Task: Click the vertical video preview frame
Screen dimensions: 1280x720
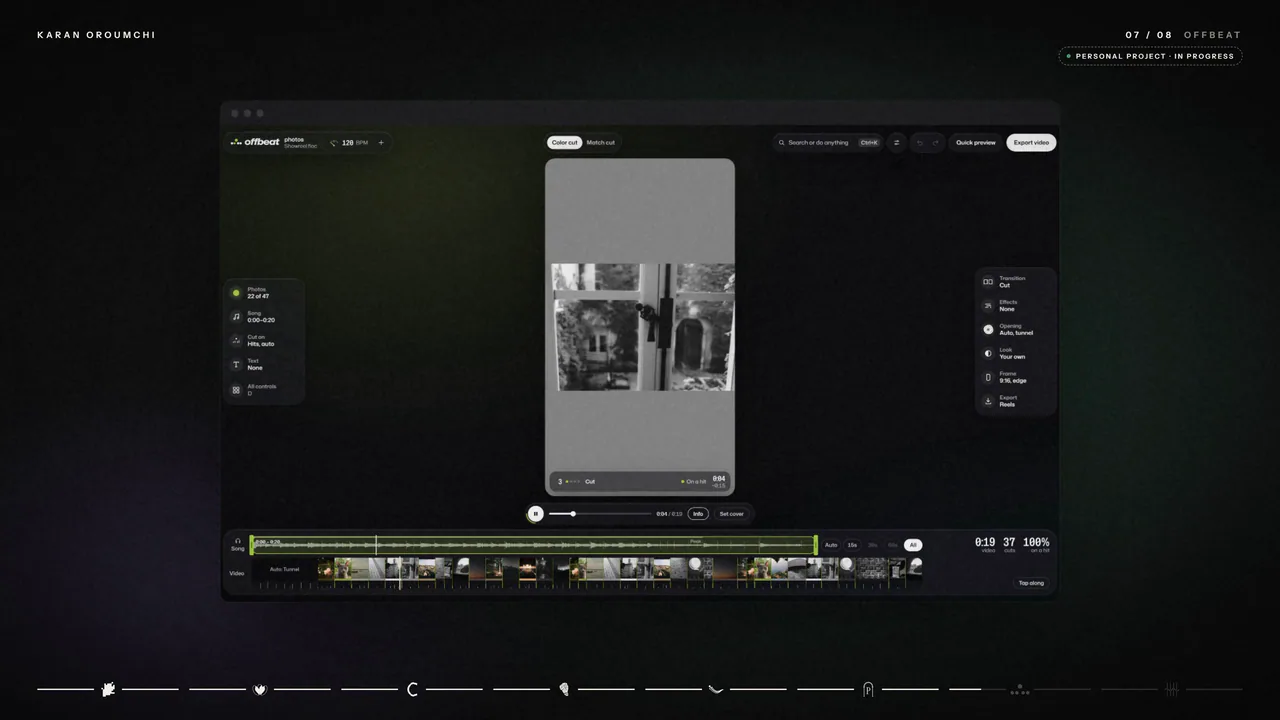Action: tap(640, 326)
